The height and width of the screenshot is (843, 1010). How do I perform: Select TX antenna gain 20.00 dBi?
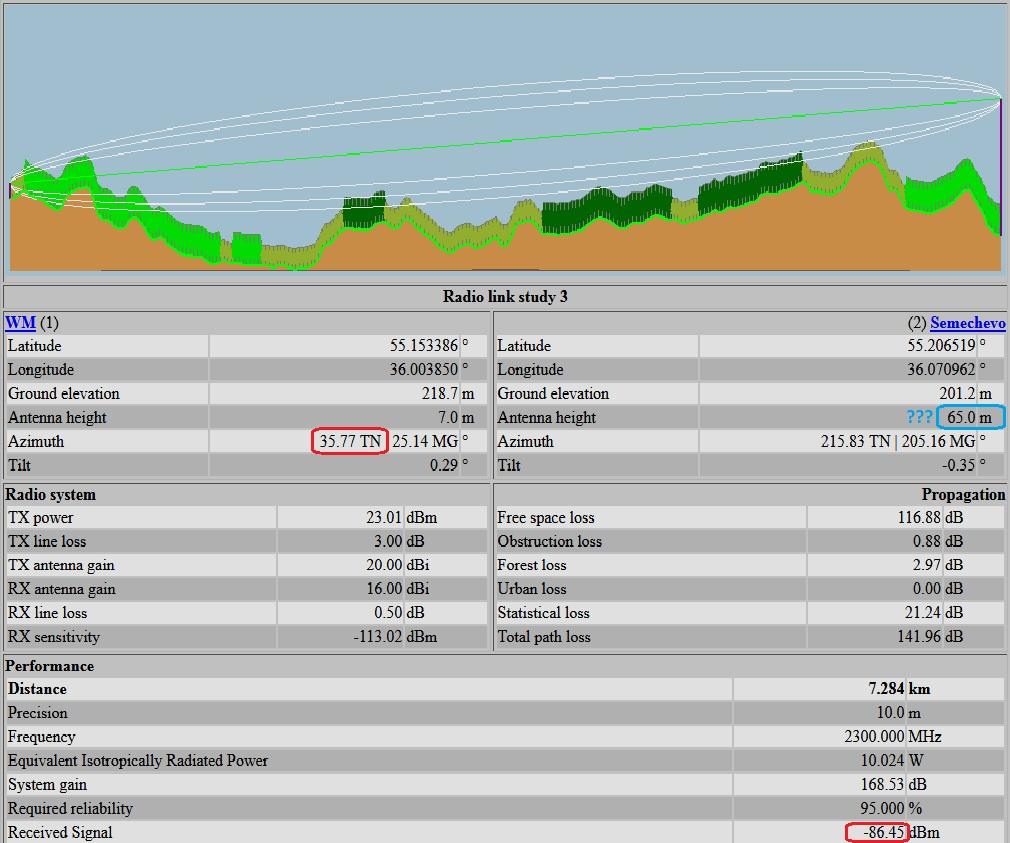pyautogui.click(x=397, y=565)
